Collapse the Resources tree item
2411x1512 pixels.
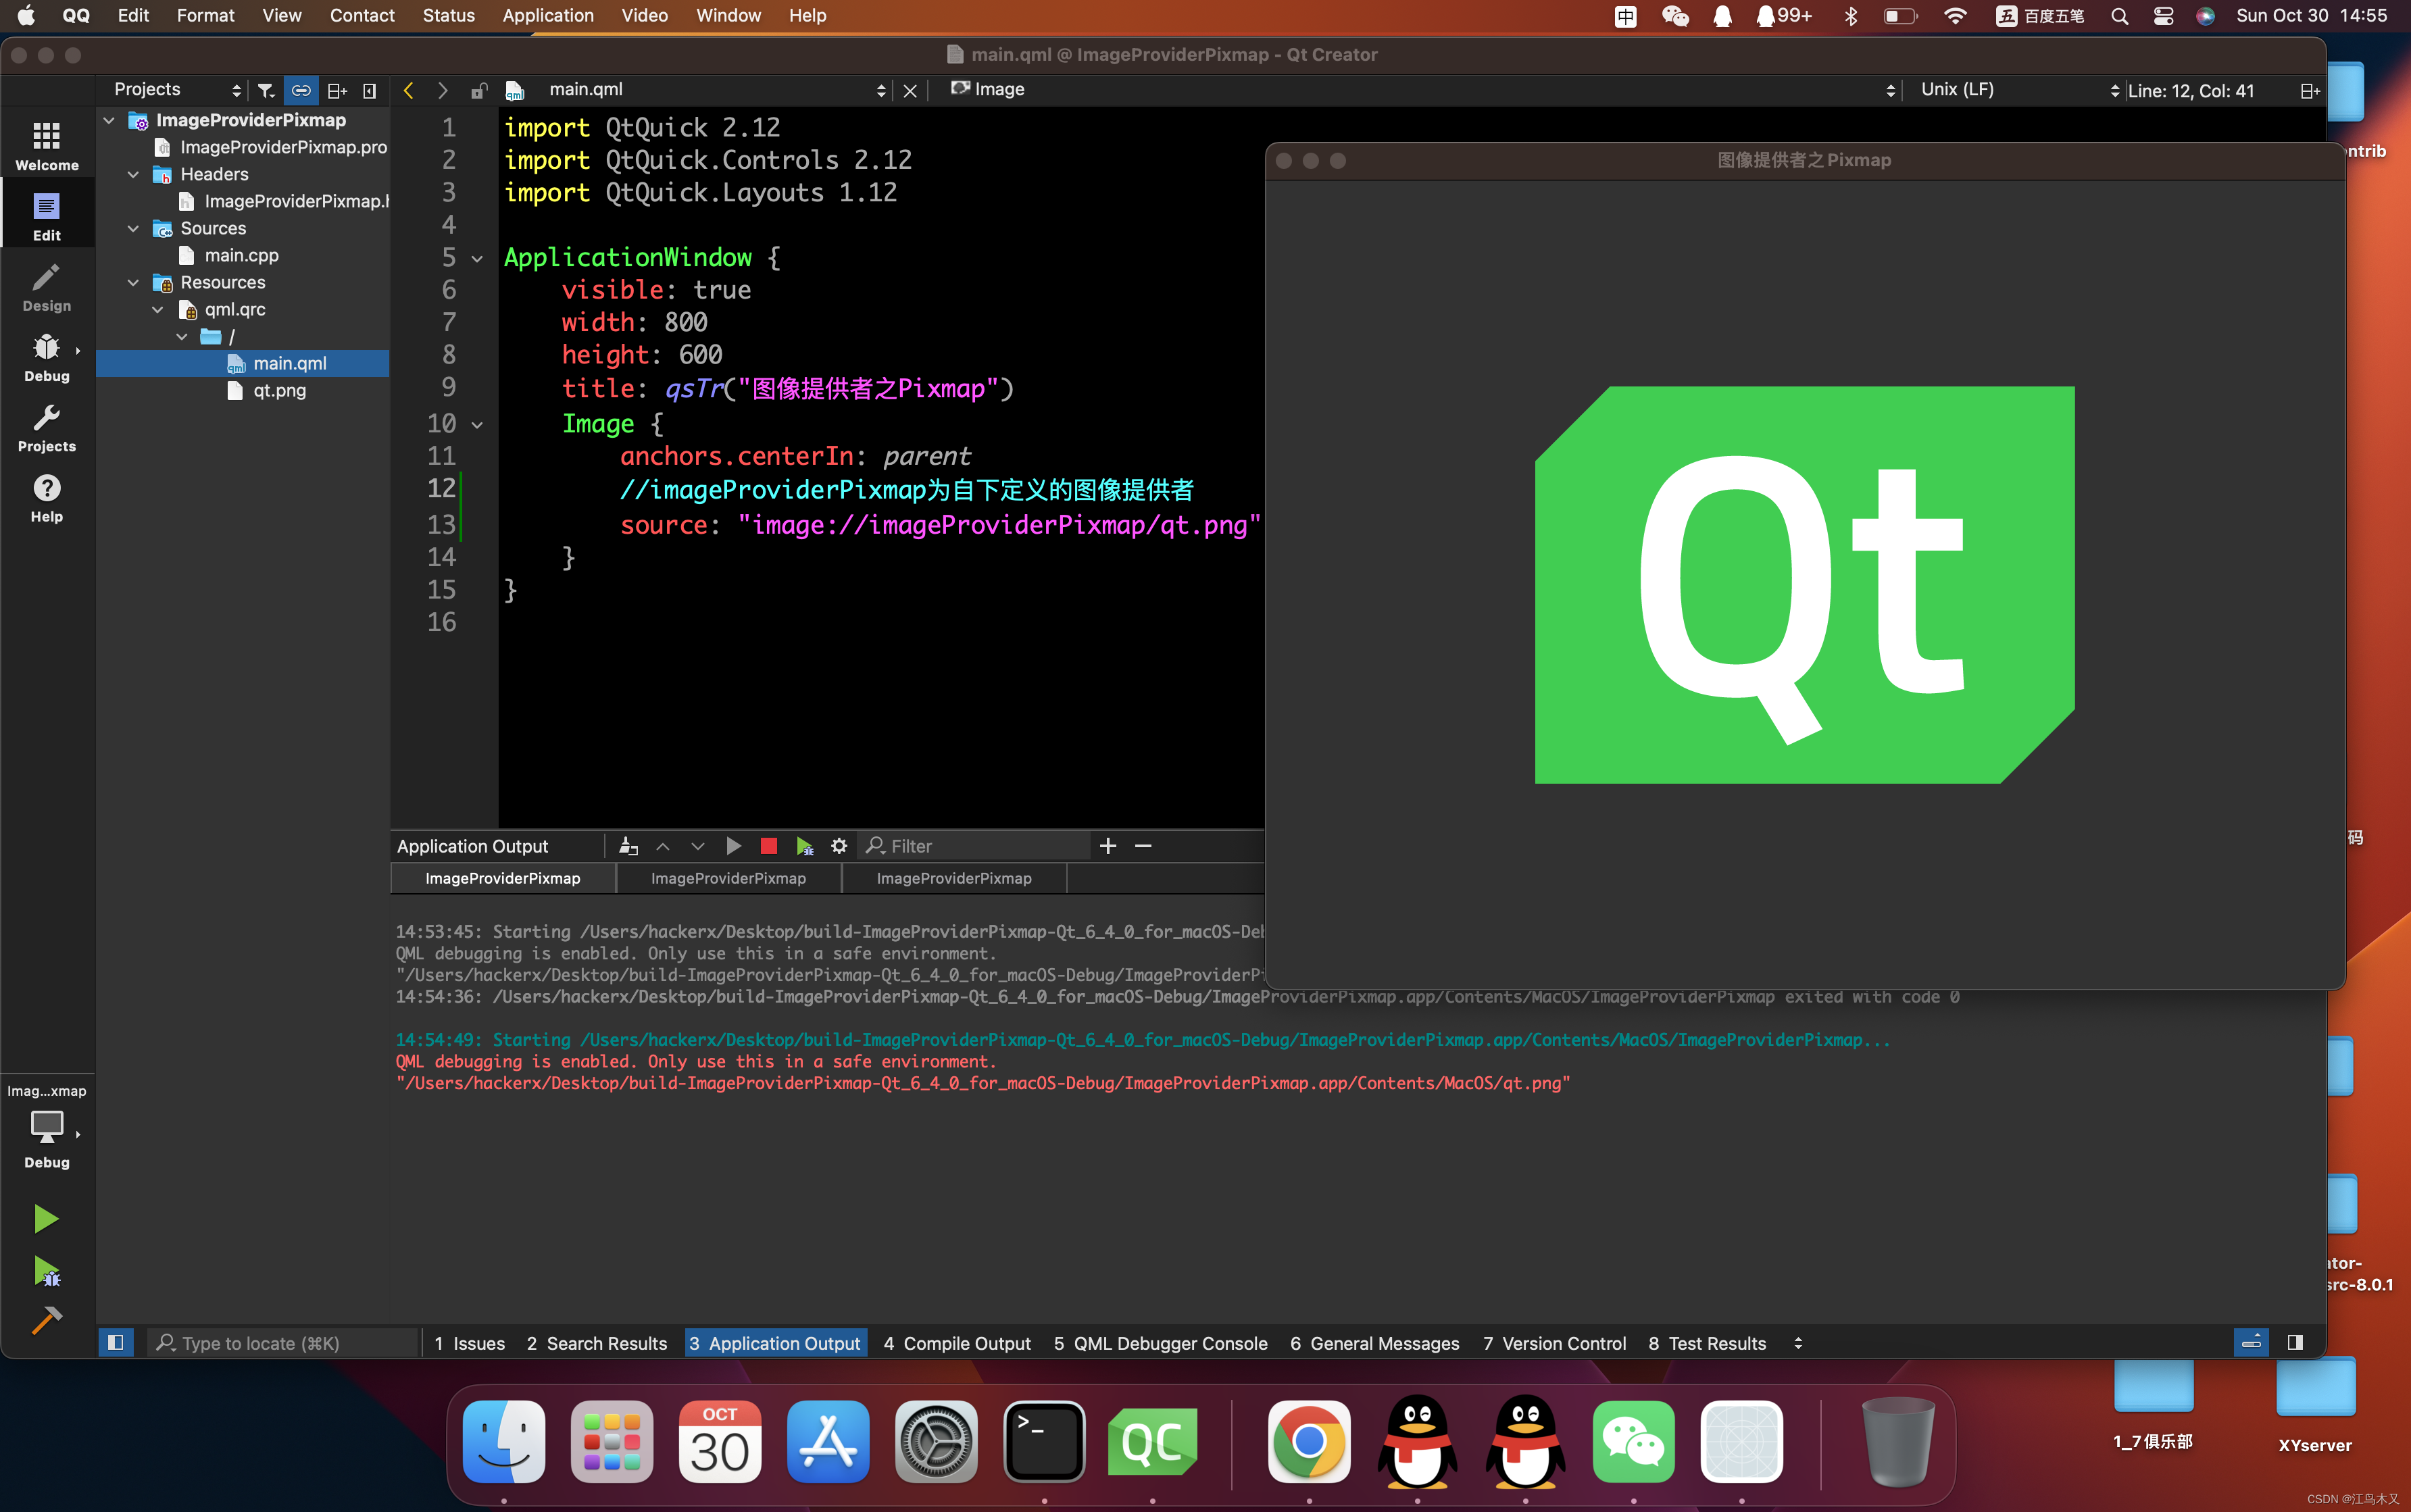[x=134, y=282]
